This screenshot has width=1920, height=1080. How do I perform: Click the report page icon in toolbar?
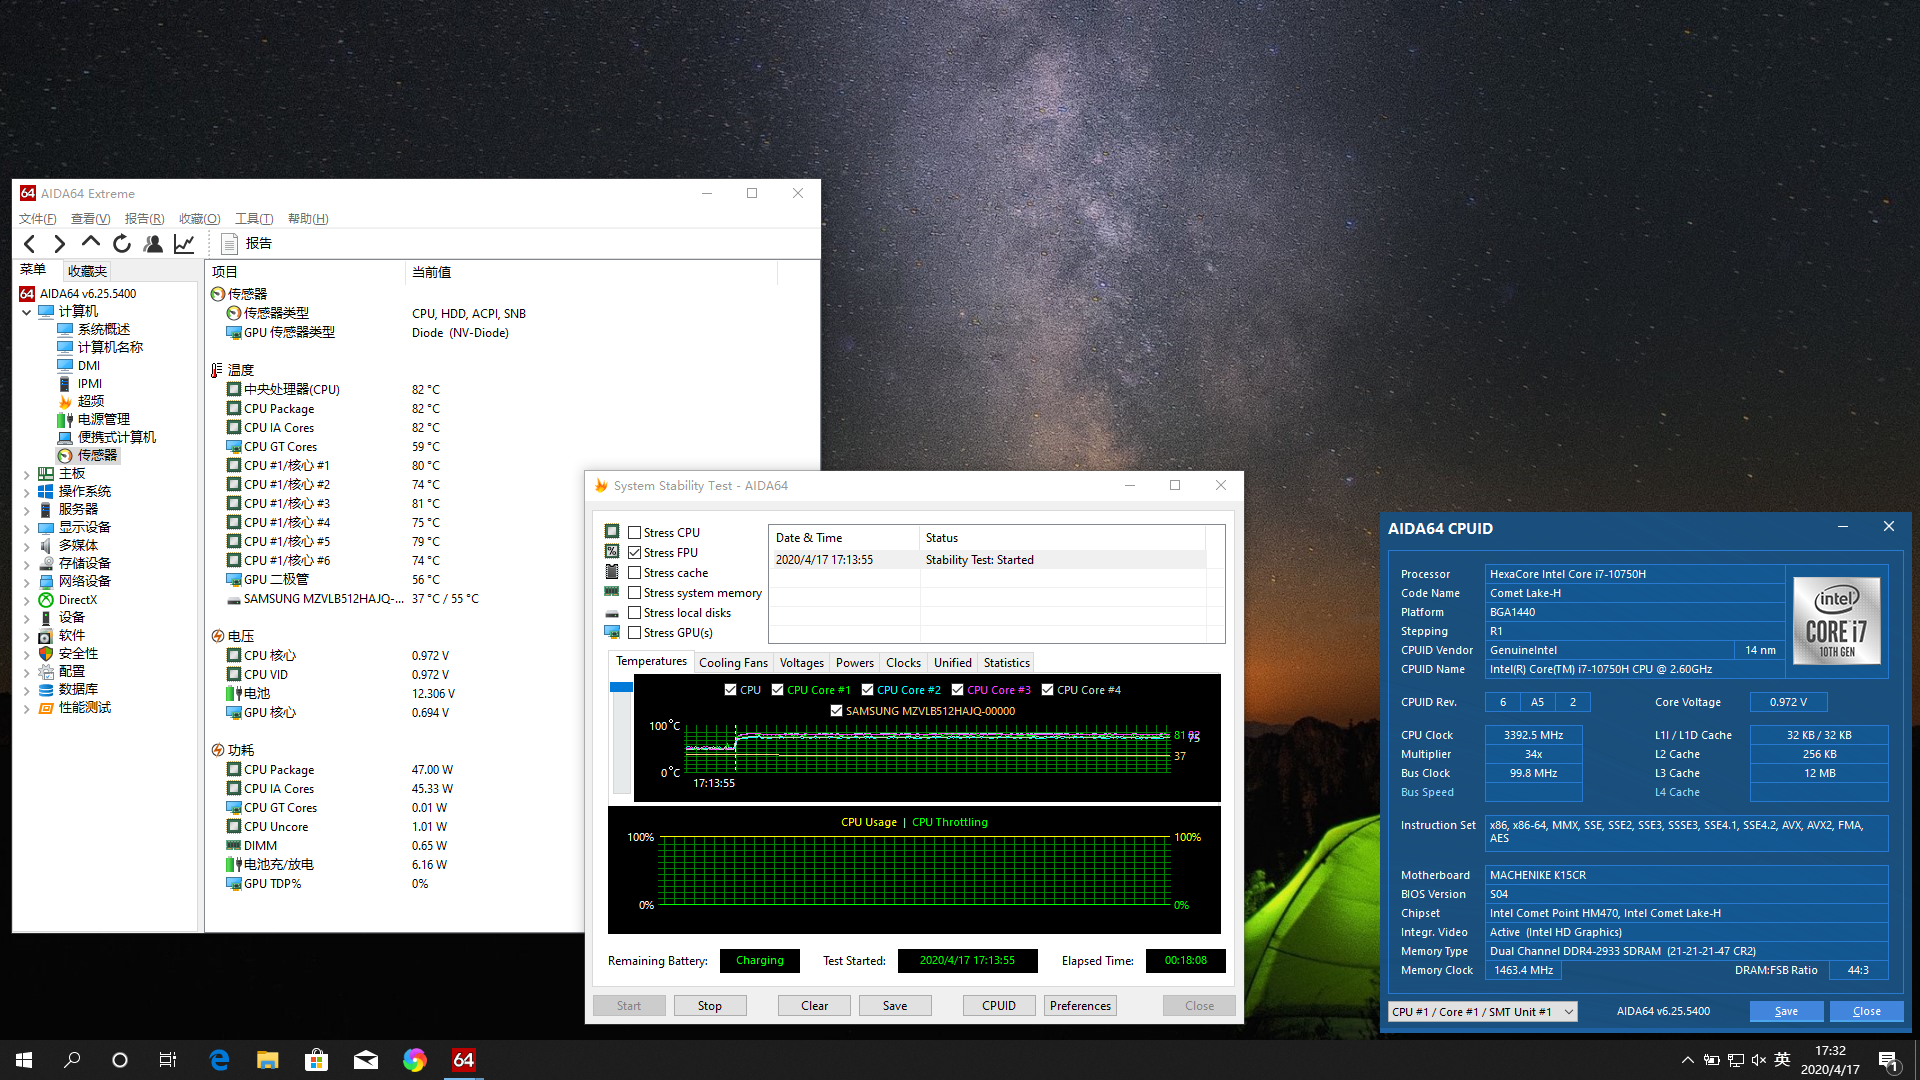pos(229,243)
